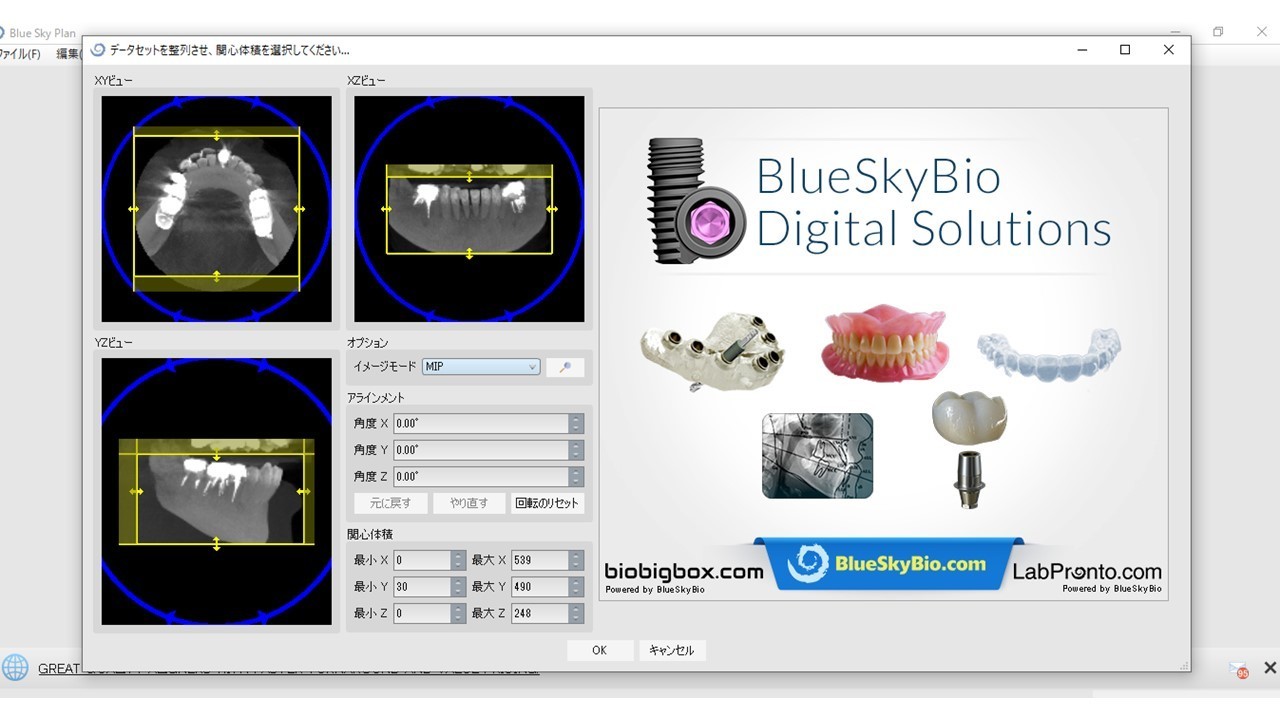1280x720 pixels.
Task: Click the 角度 Y input field
Action: tap(481, 450)
